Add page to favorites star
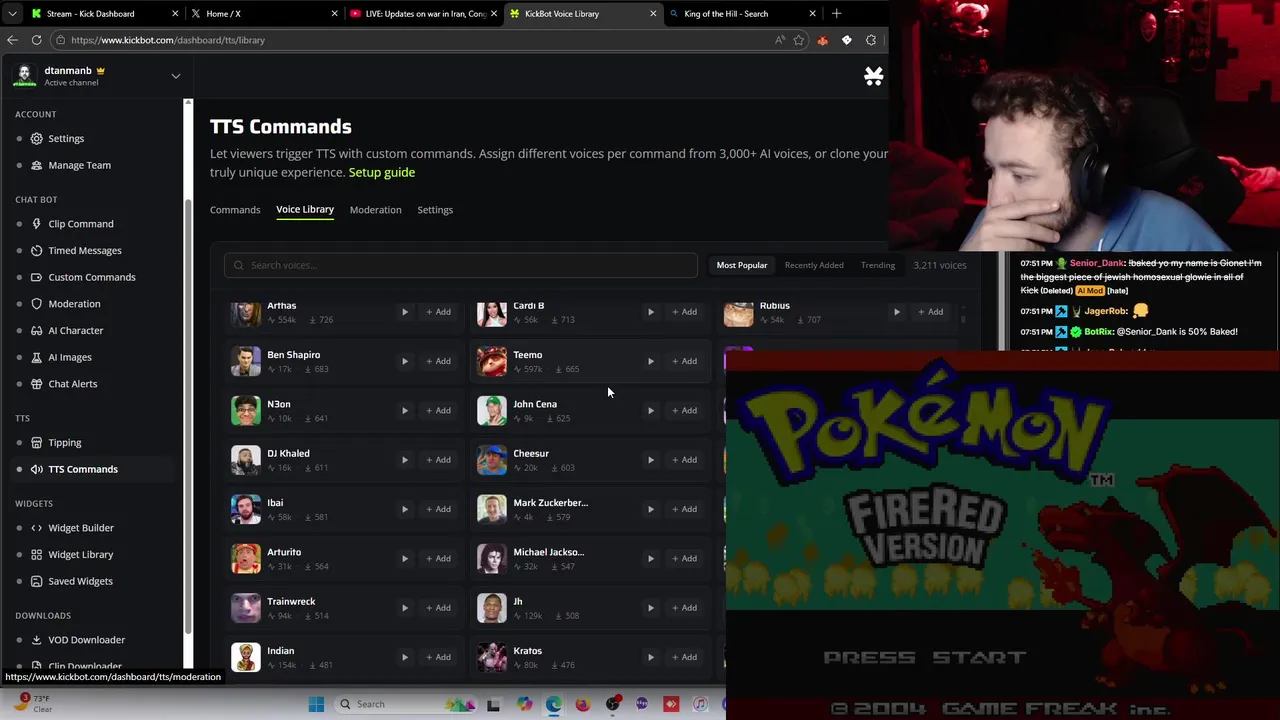Image resolution: width=1280 pixels, height=720 pixels. [x=798, y=40]
